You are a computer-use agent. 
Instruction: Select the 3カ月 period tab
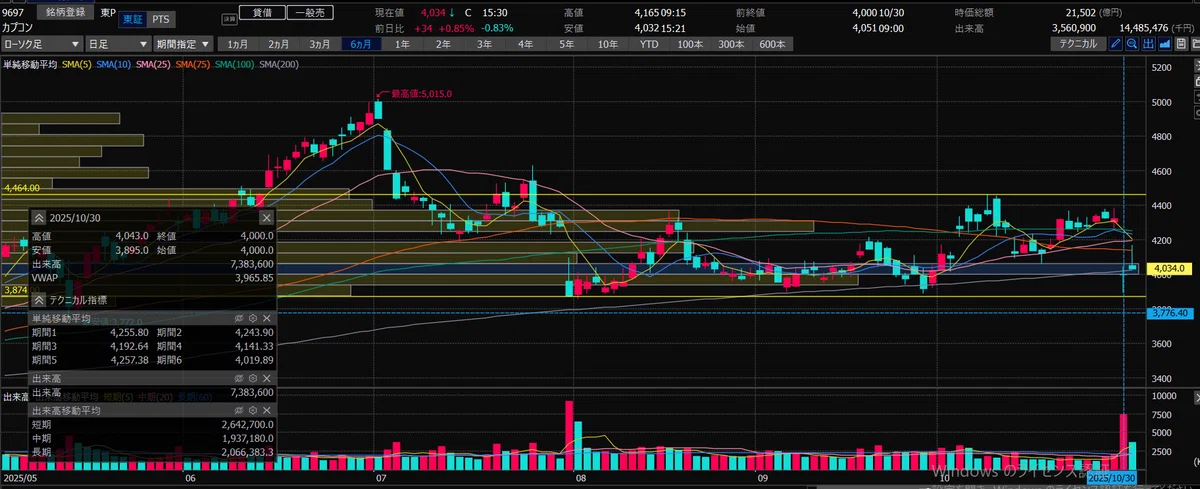click(x=320, y=44)
